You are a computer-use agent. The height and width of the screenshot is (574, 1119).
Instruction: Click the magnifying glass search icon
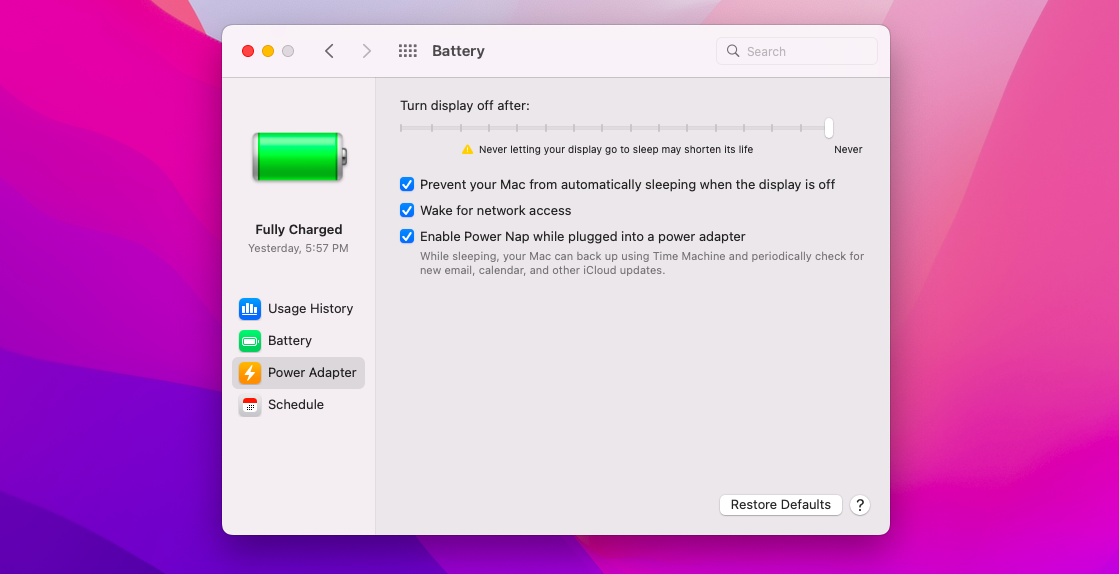(732, 51)
